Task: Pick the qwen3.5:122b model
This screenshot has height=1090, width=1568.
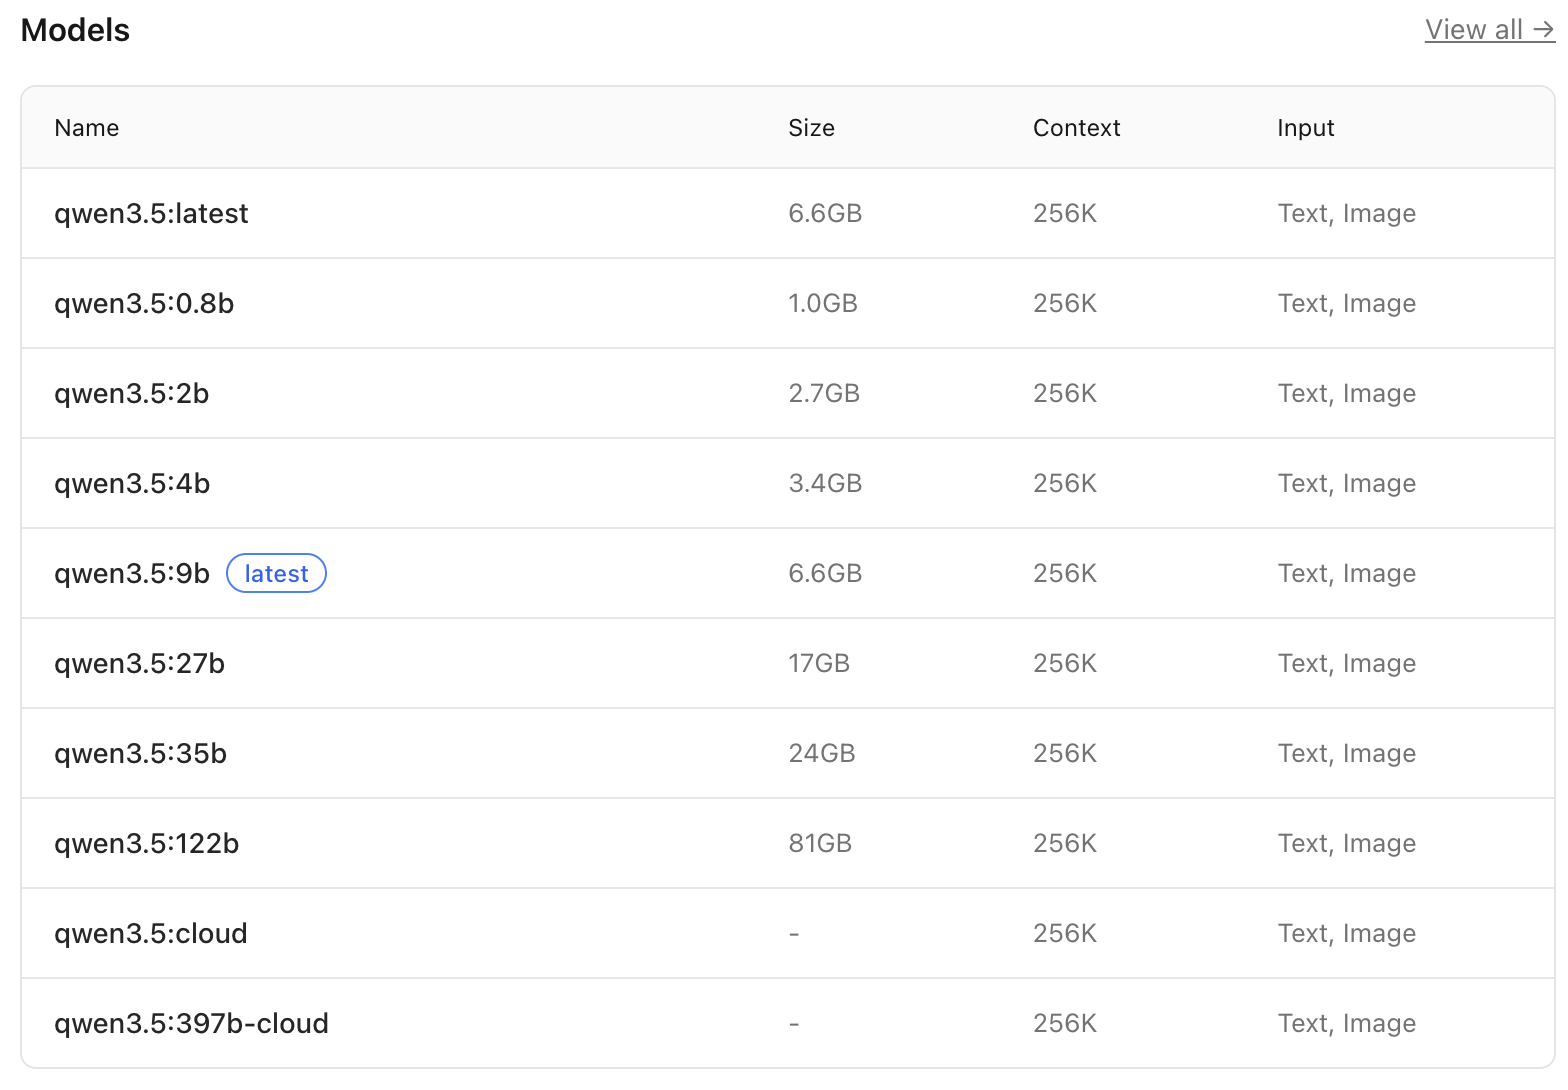Action: pyautogui.click(x=146, y=844)
